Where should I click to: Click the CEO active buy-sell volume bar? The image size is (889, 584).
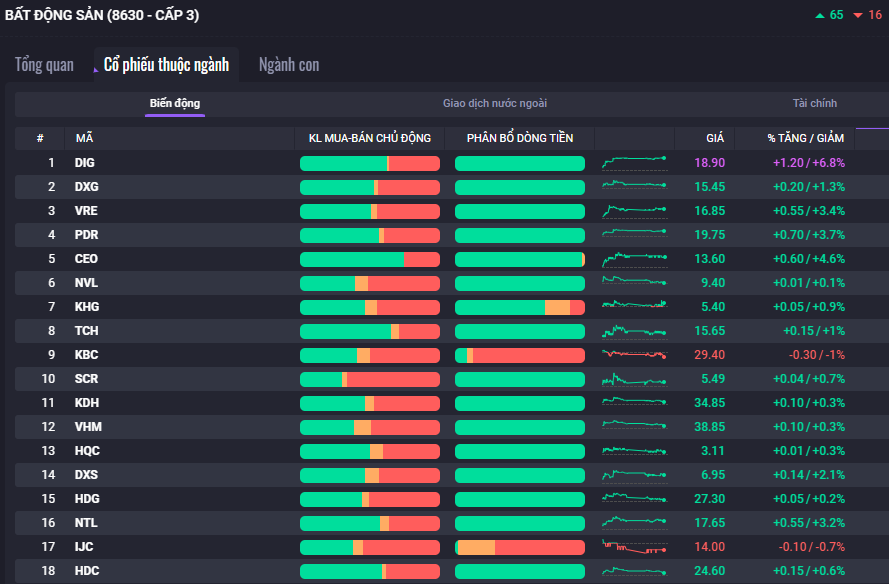coord(369,259)
